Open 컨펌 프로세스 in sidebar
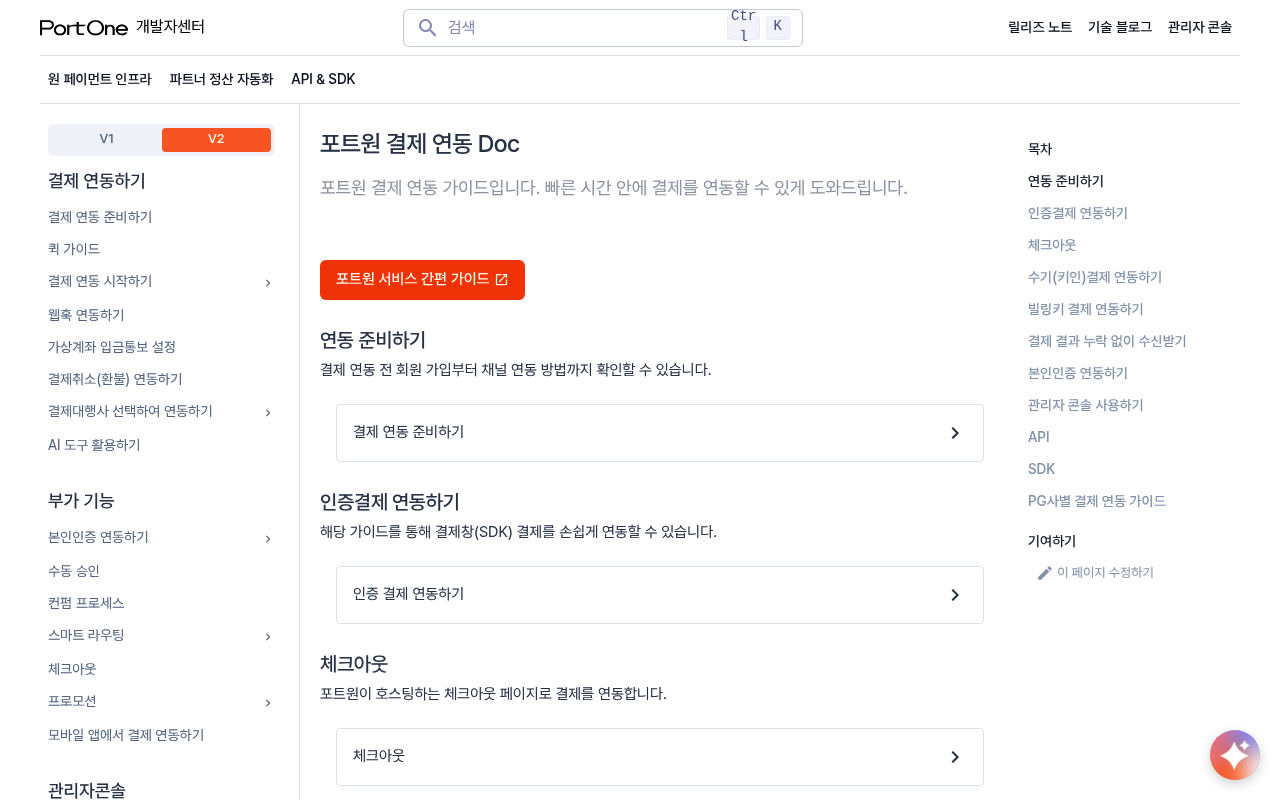 tap(86, 603)
